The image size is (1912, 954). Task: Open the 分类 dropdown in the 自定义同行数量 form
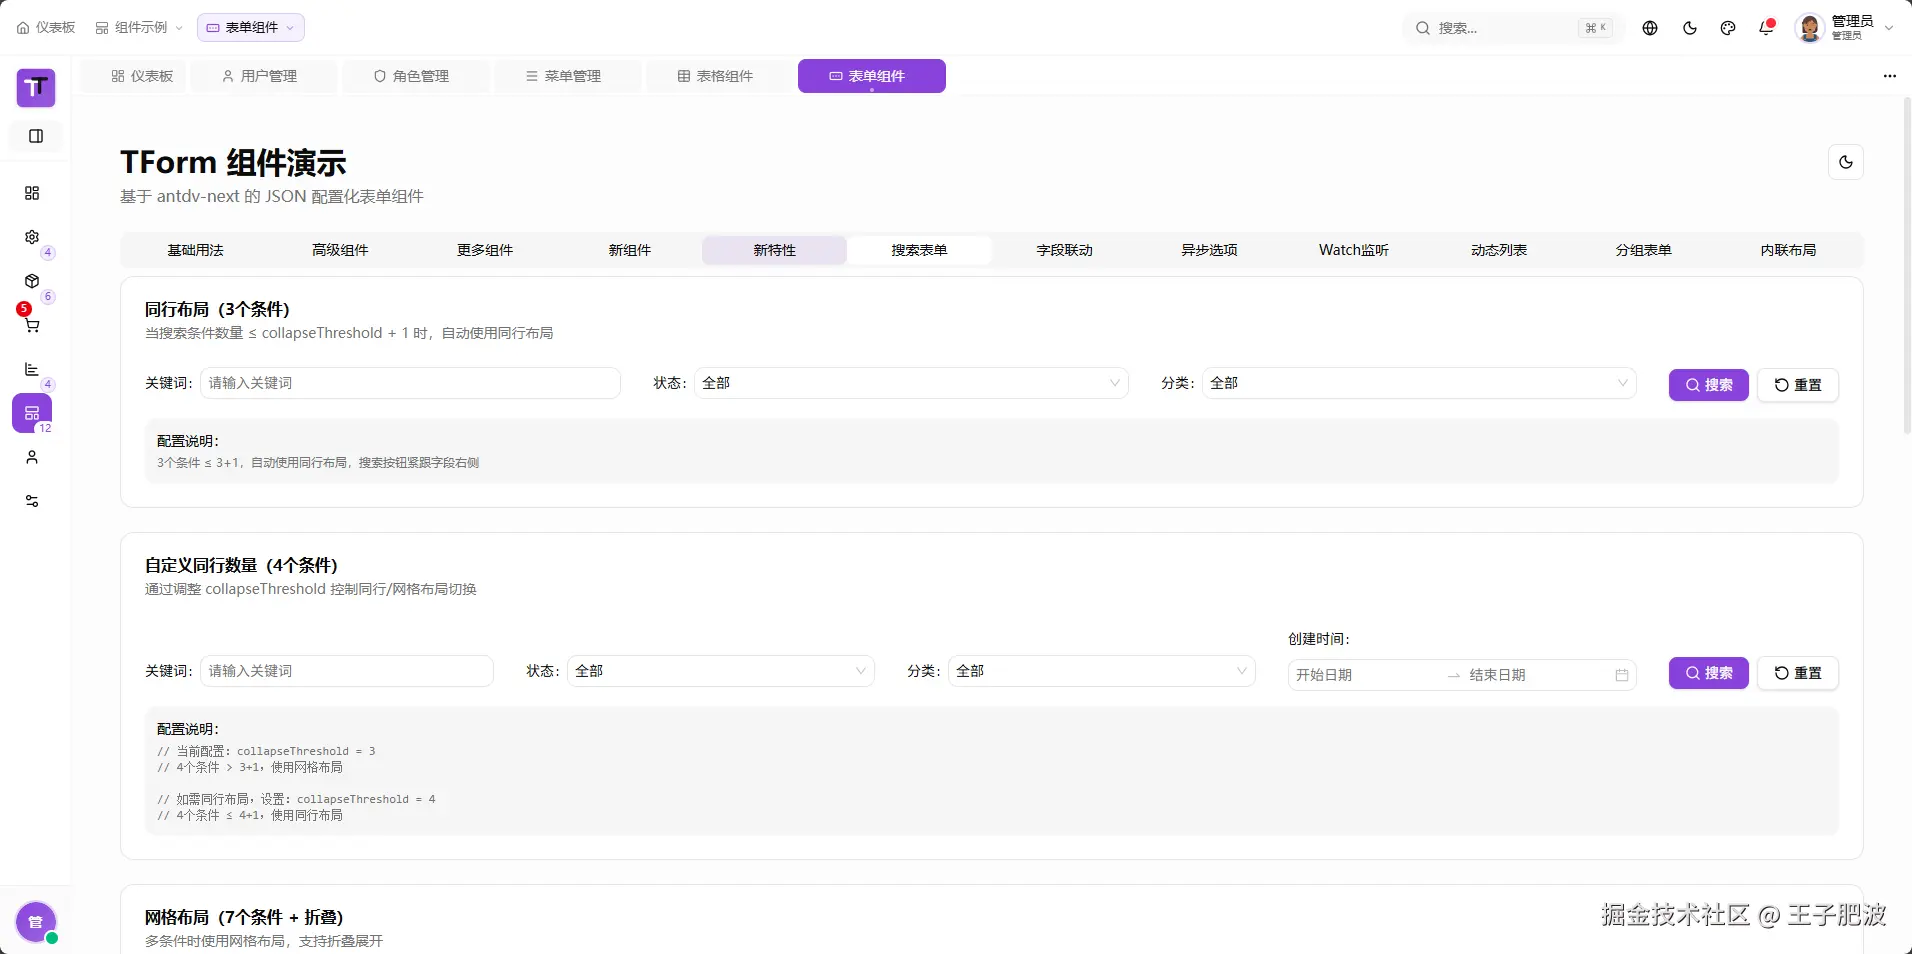coord(1102,671)
